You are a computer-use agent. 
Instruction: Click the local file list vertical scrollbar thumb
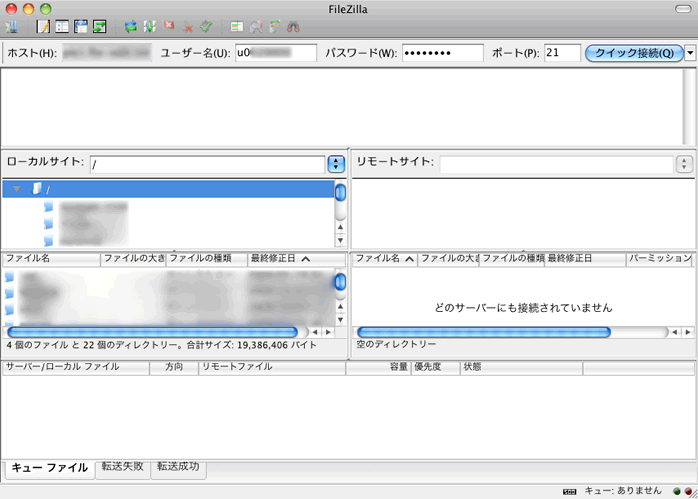click(x=341, y=282)
